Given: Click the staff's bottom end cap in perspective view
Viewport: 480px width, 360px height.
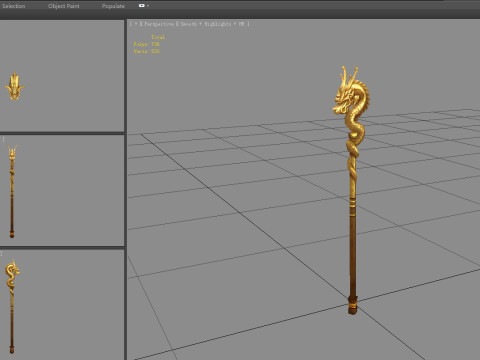Looking at the screenshot, I should (x=353, y=305).
